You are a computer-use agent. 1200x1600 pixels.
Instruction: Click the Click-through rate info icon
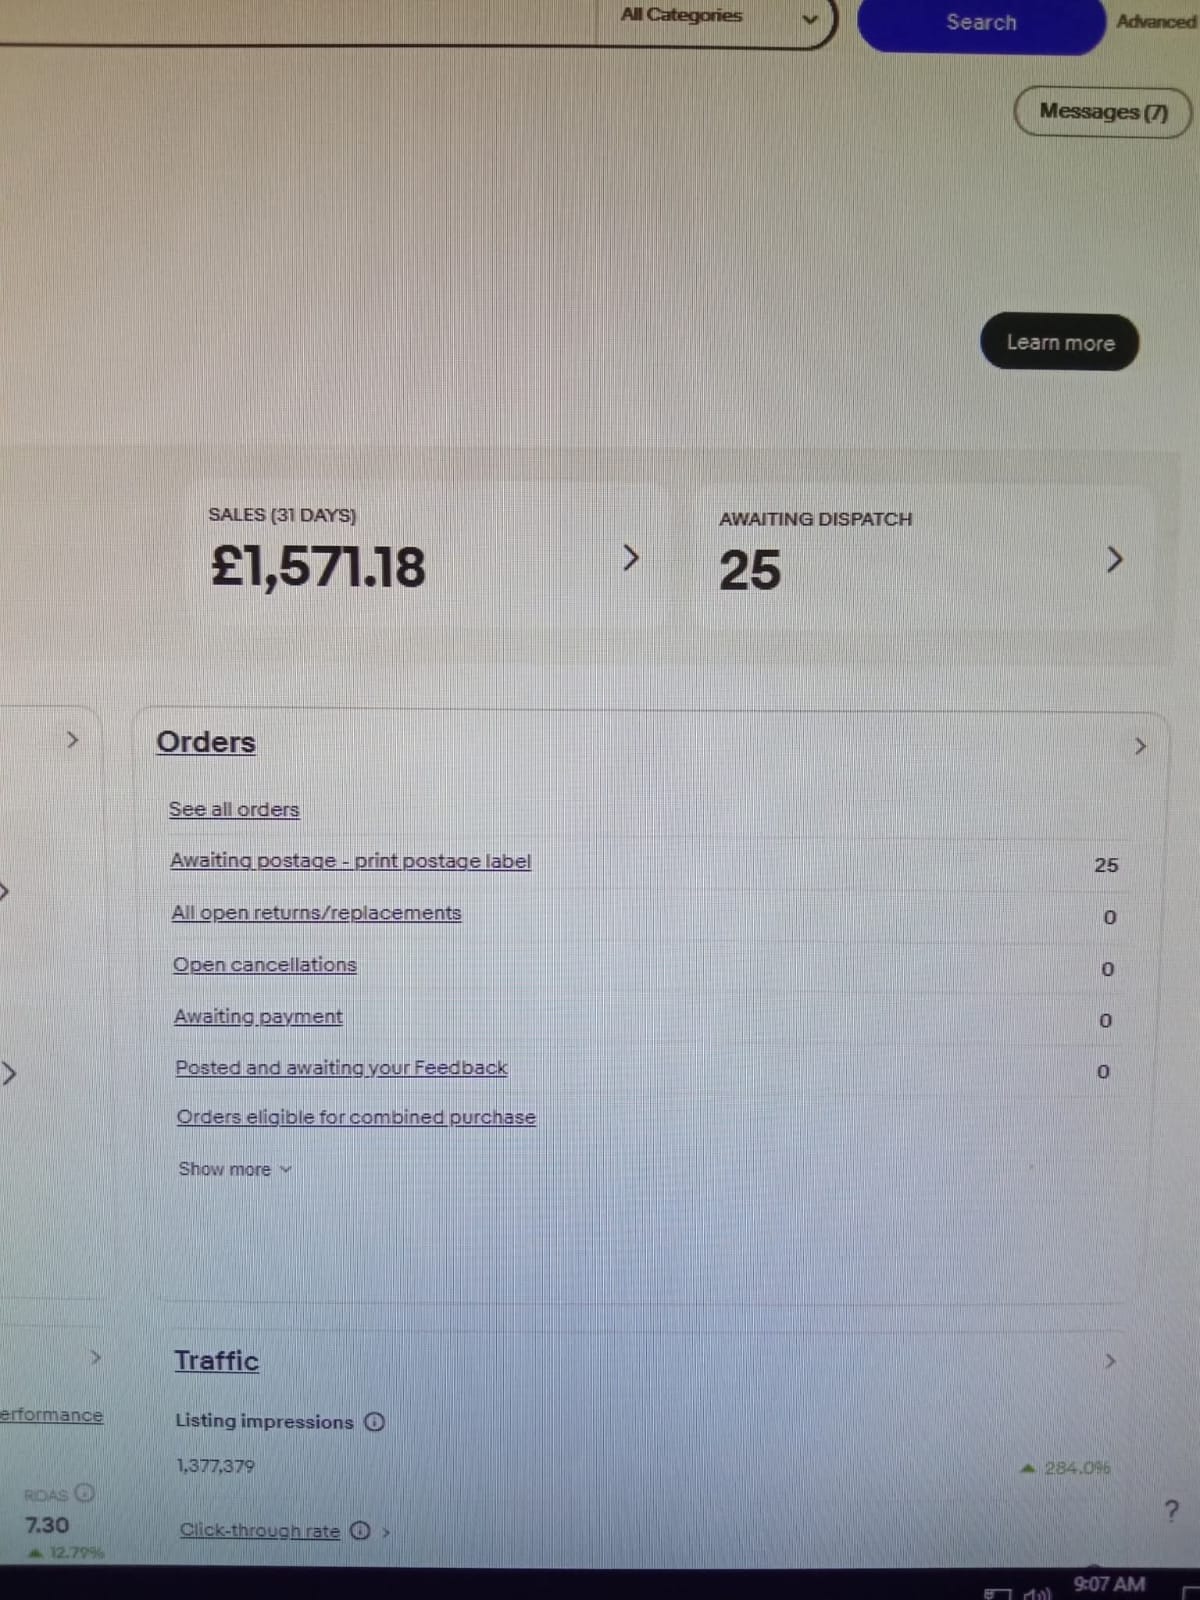(x=361, y=1531)
